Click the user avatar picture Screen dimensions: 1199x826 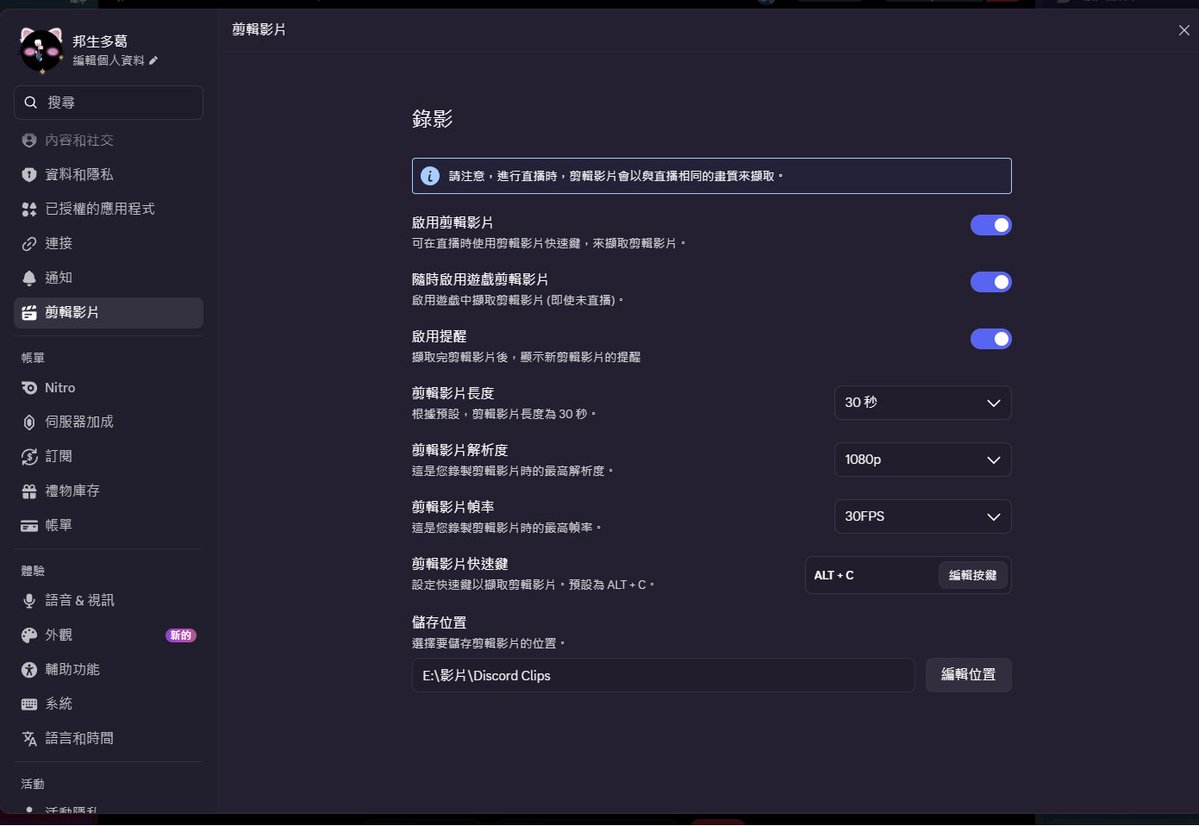click(x=41, y=50)
